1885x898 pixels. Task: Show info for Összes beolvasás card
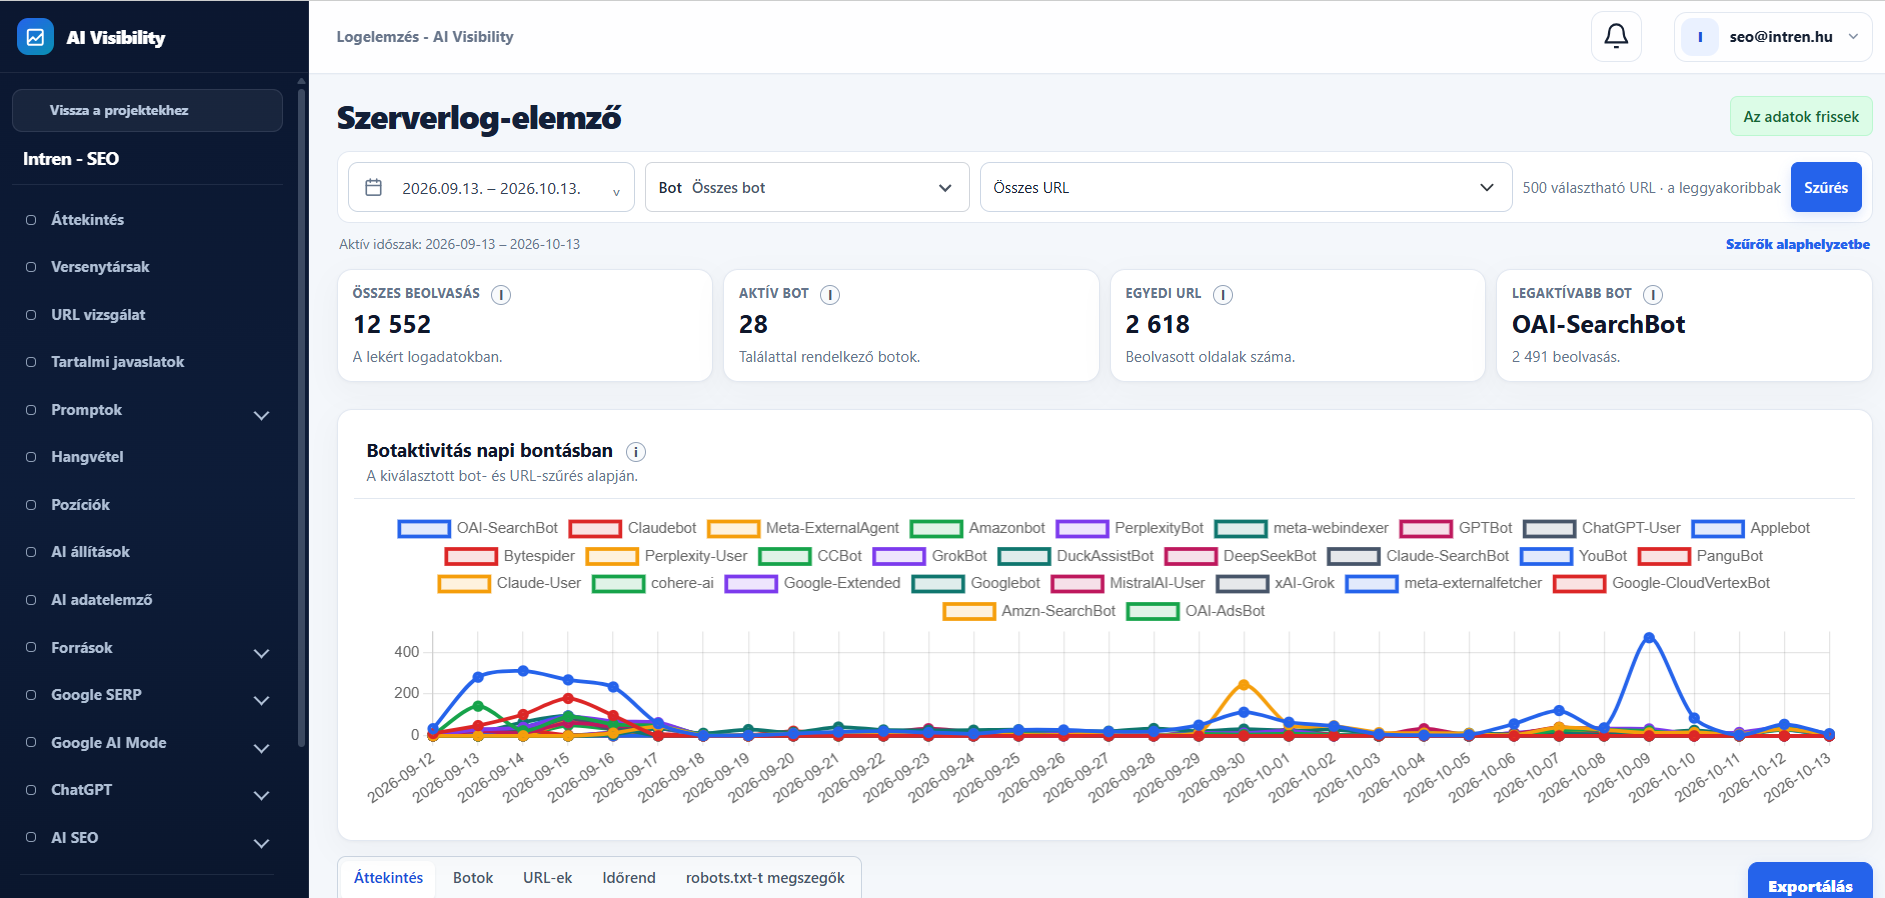[501, 295]
